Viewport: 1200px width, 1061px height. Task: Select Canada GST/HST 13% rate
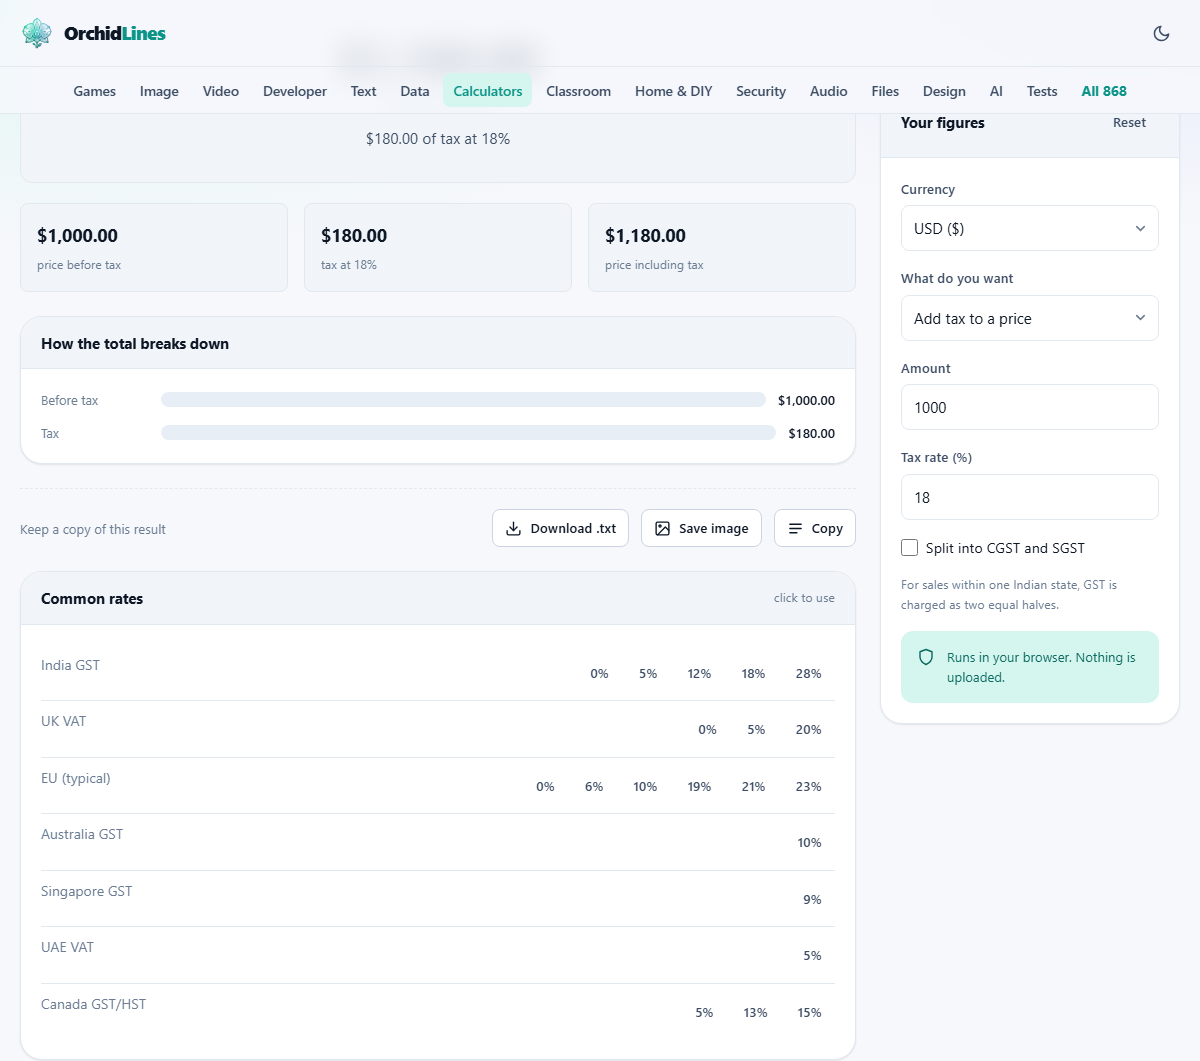coord(755,1013)
